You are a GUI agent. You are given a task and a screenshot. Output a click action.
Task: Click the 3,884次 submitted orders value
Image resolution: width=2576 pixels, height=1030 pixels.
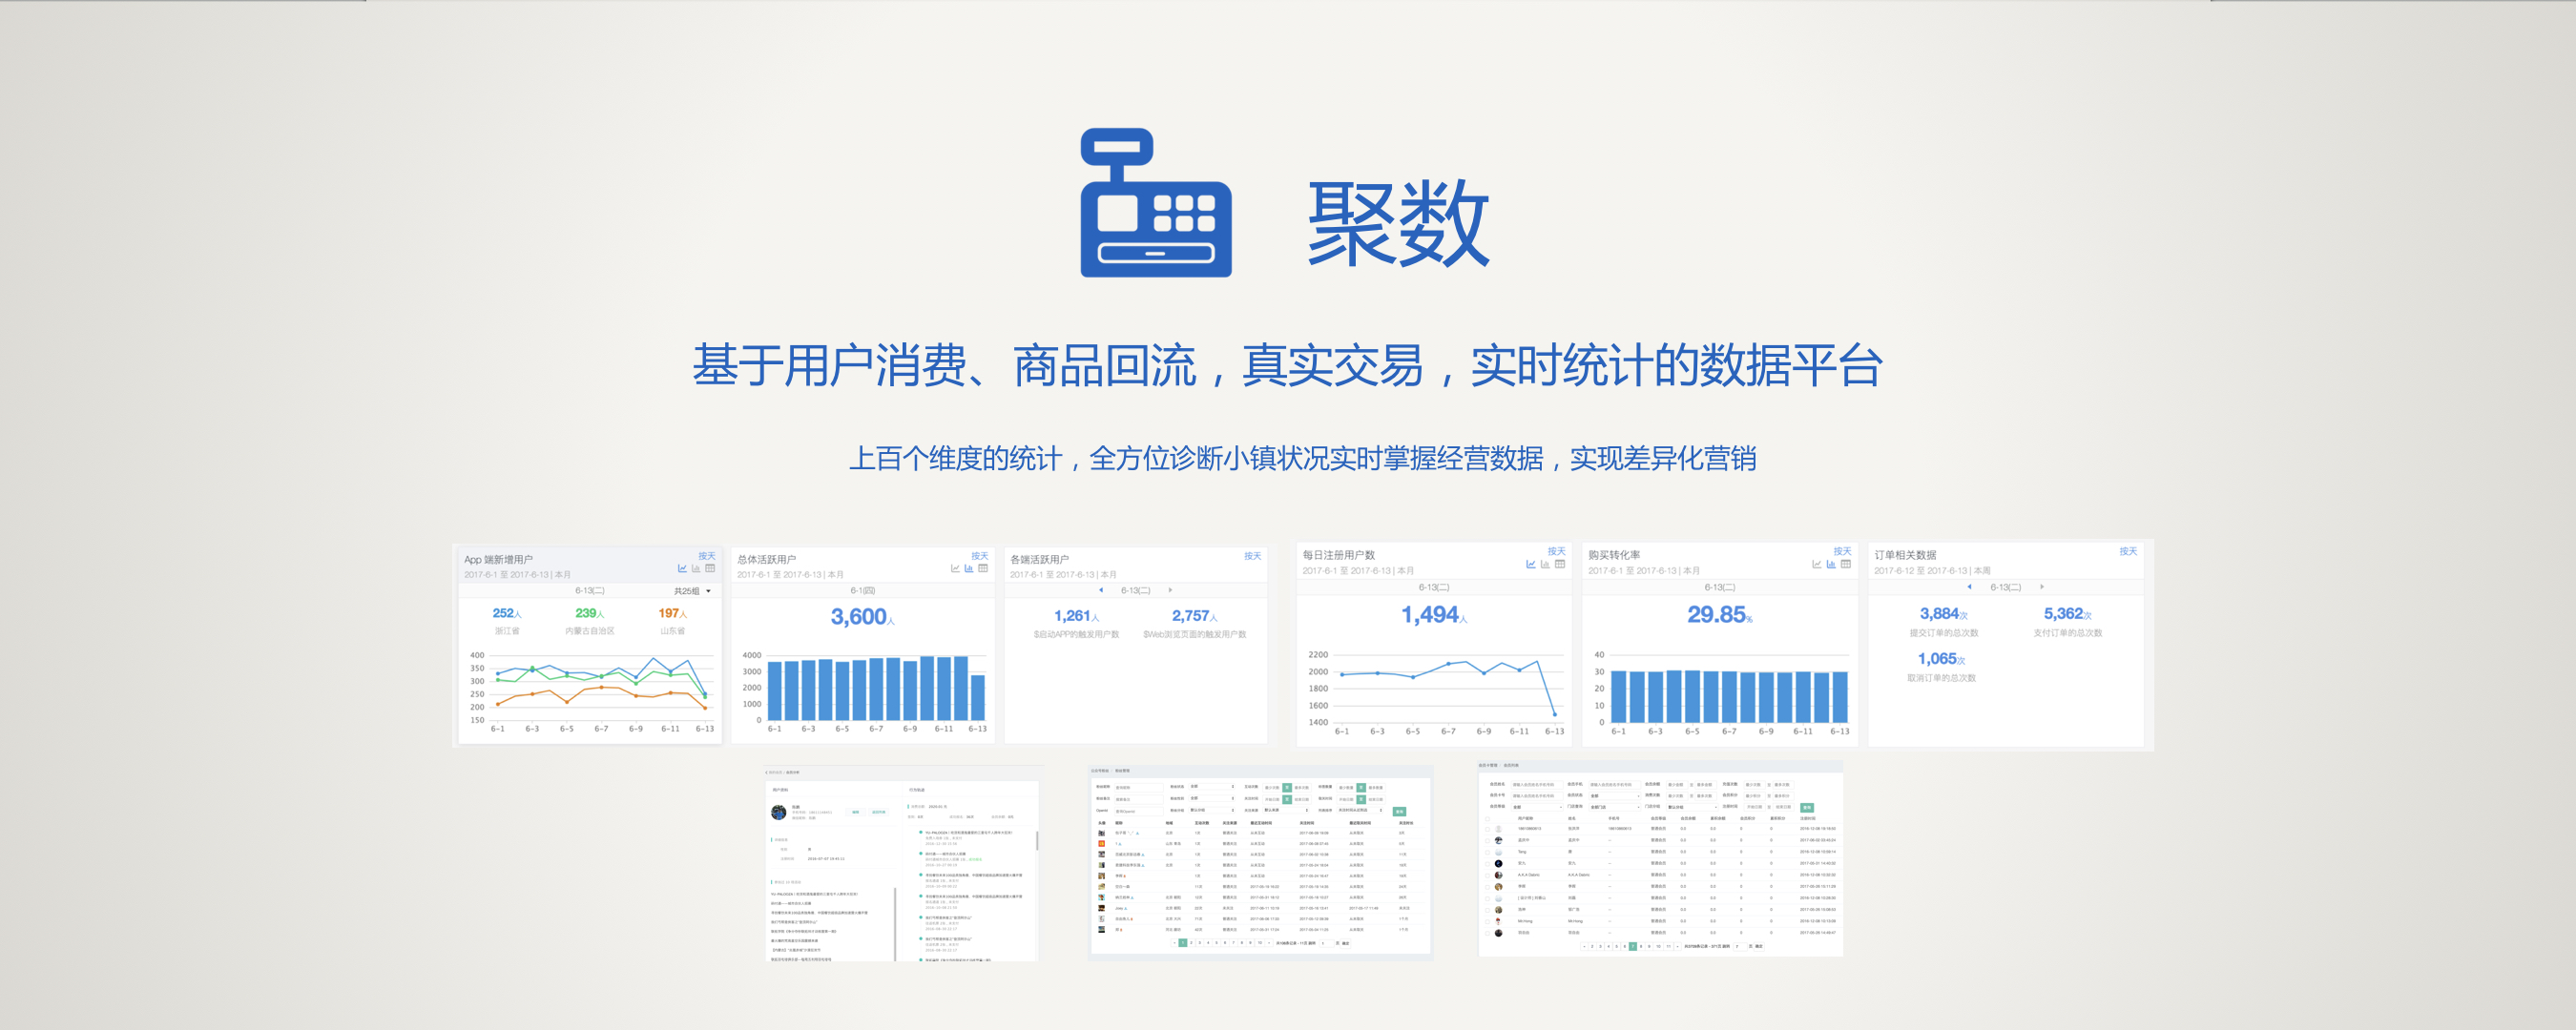[x=1944, y=614]
